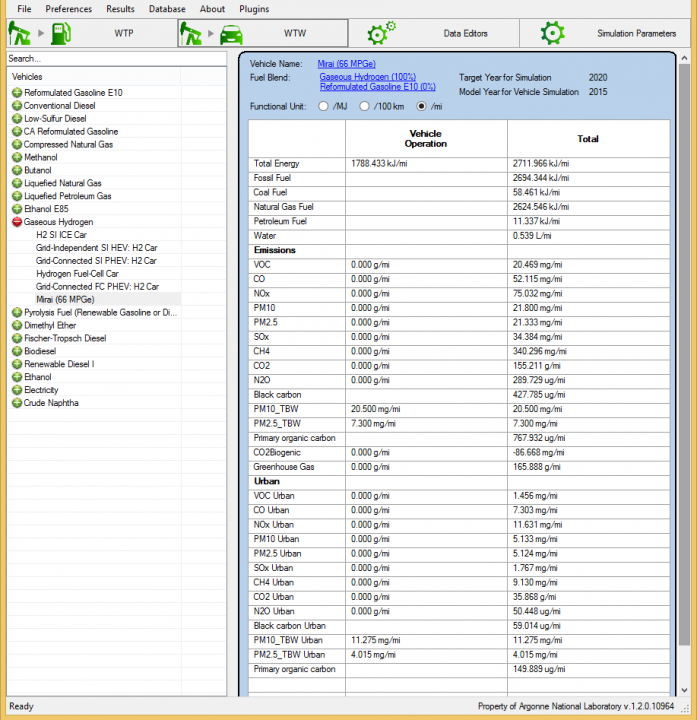Click the Simulation Parameters gear icon
This screenshot has width=697, height=720.
553,33
